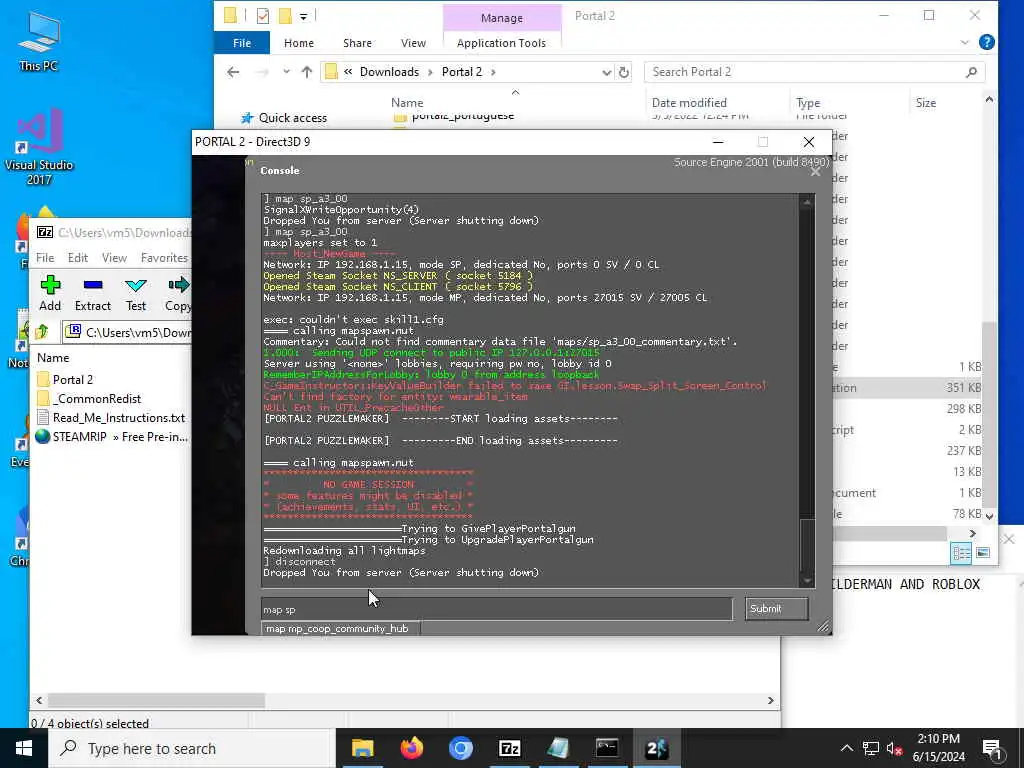The height and width of the screenshot is (768, 1024).
Task: Open the View ribbon tab
Action: [413, 42]
